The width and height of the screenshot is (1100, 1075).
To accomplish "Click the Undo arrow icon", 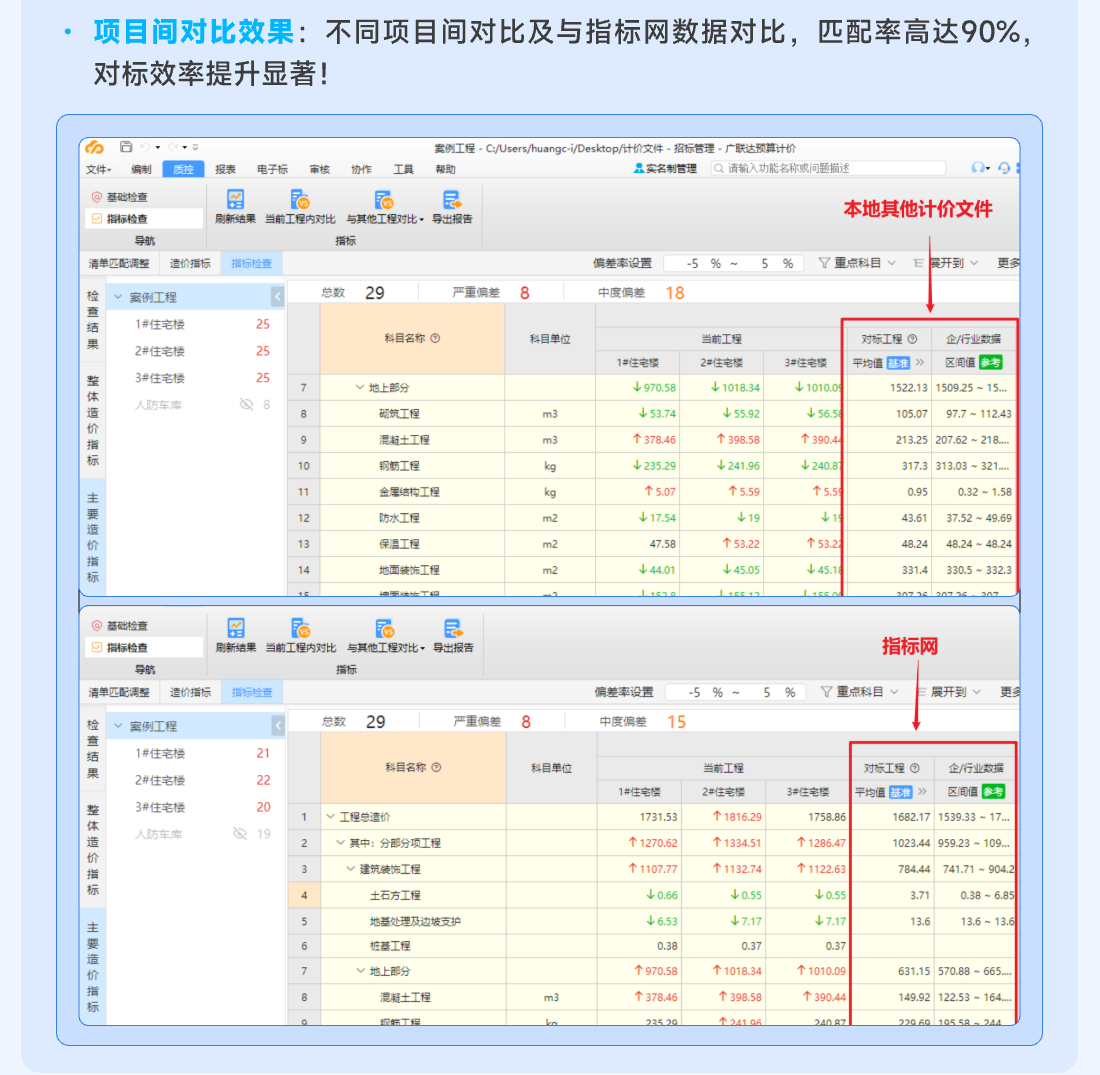I will pos(143,147).
